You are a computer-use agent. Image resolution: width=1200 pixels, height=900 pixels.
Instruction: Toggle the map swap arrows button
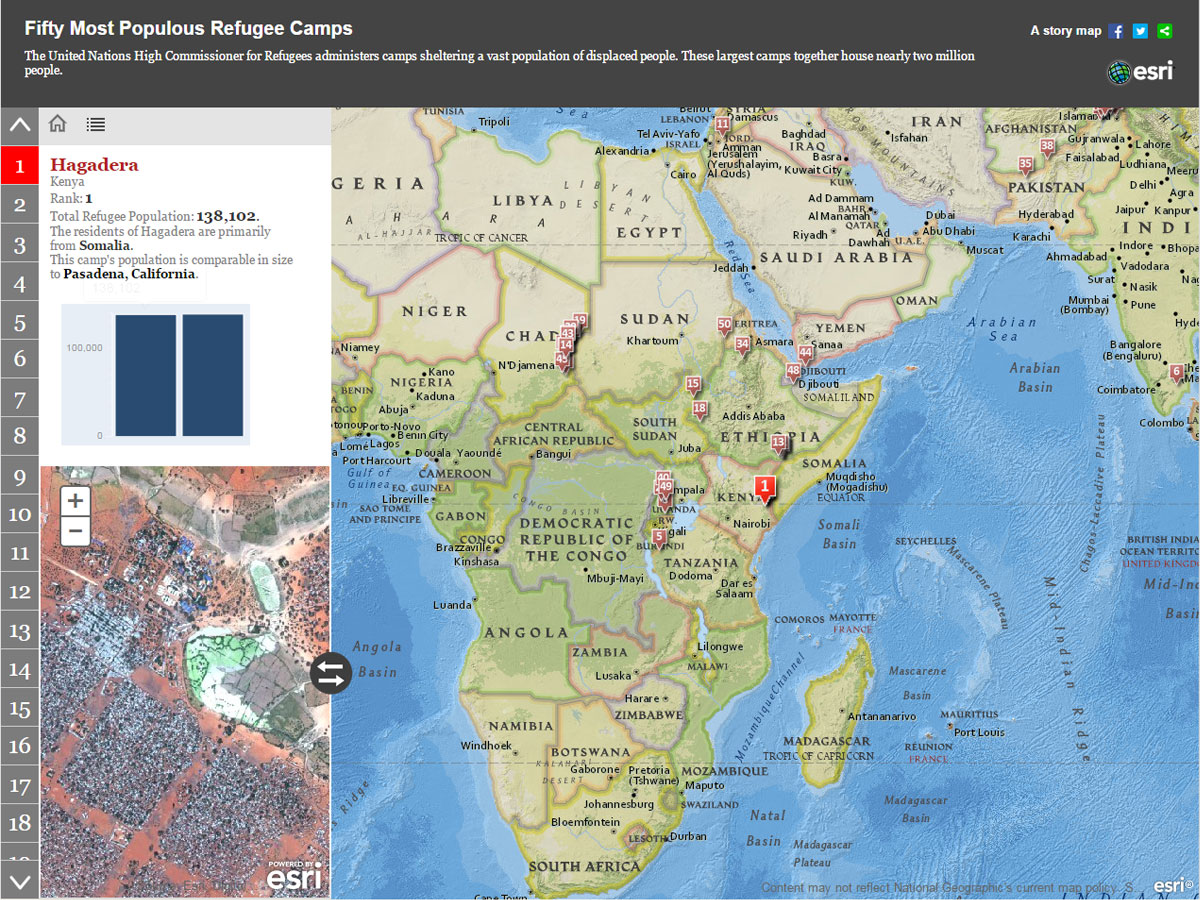click(331, 672)
